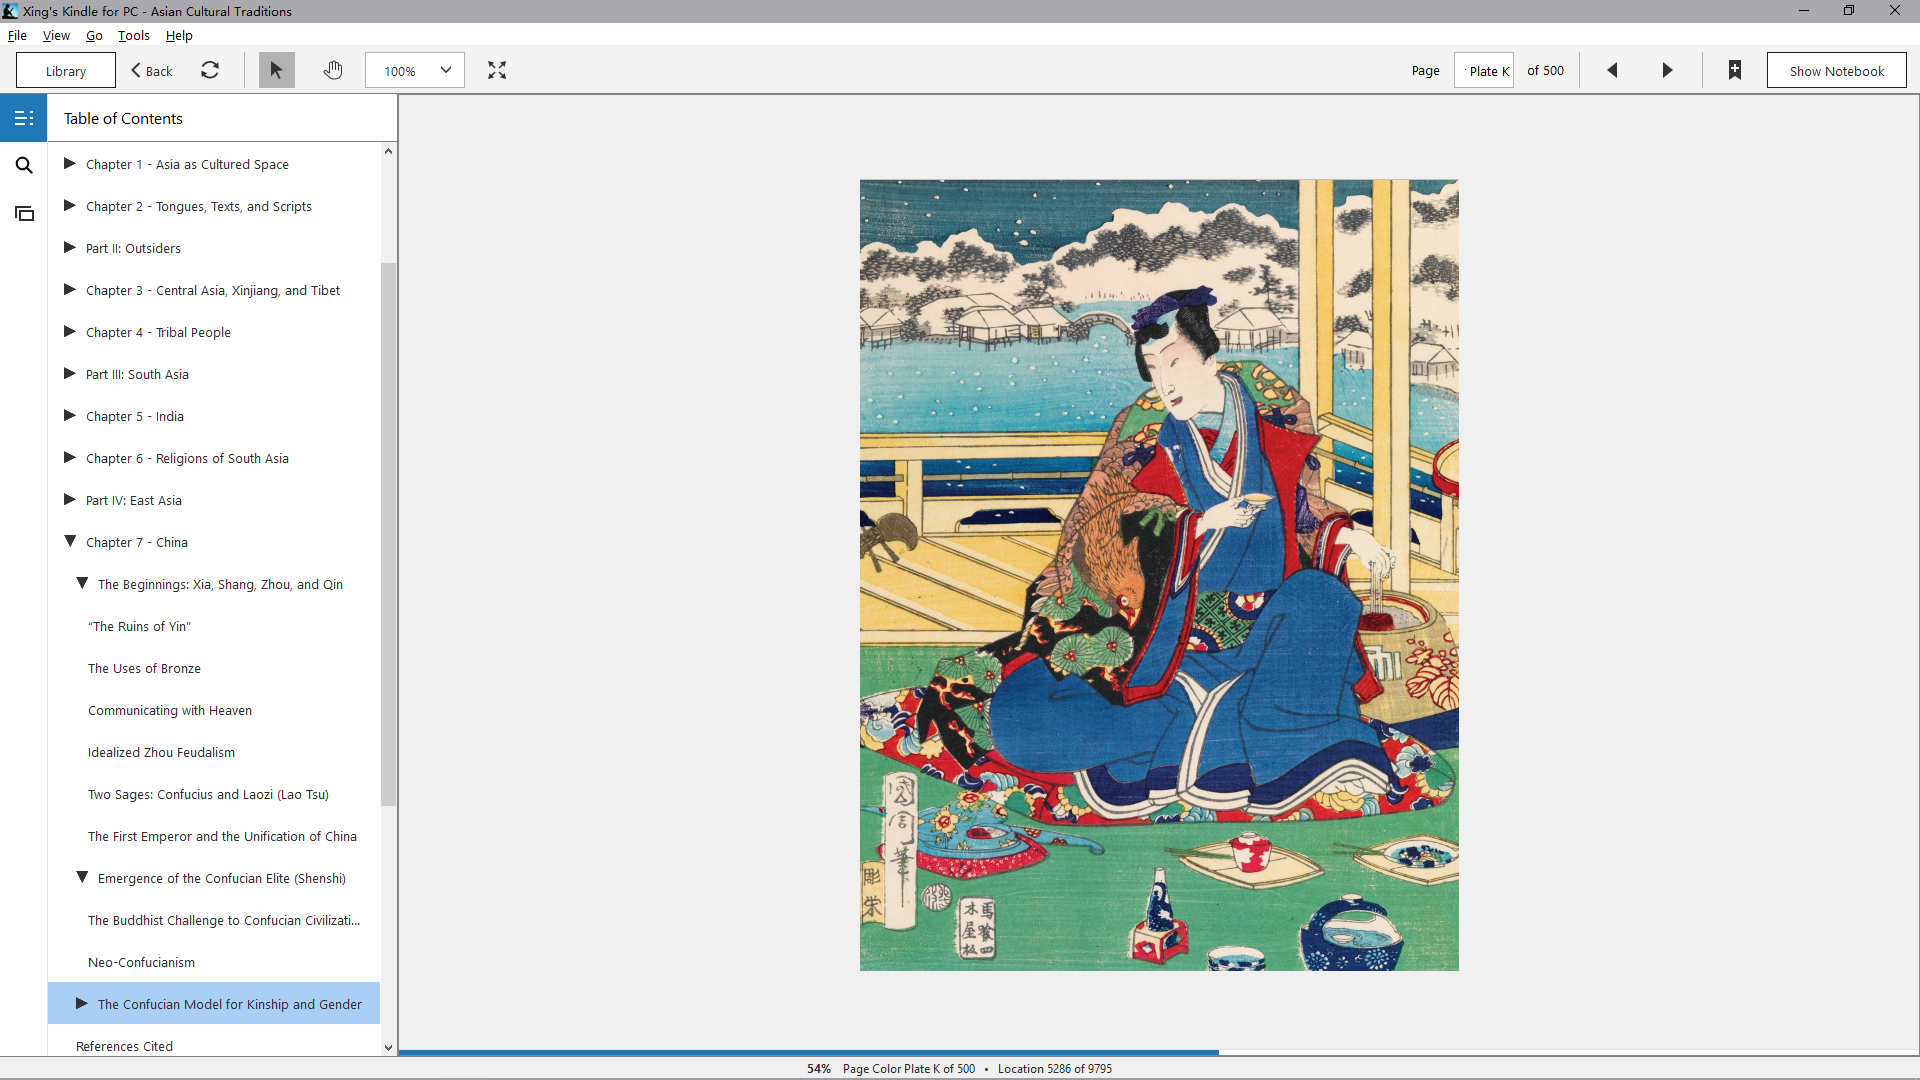Expand Chapter 1 - Asia as Cultured Space

click(x=70, y=163)
